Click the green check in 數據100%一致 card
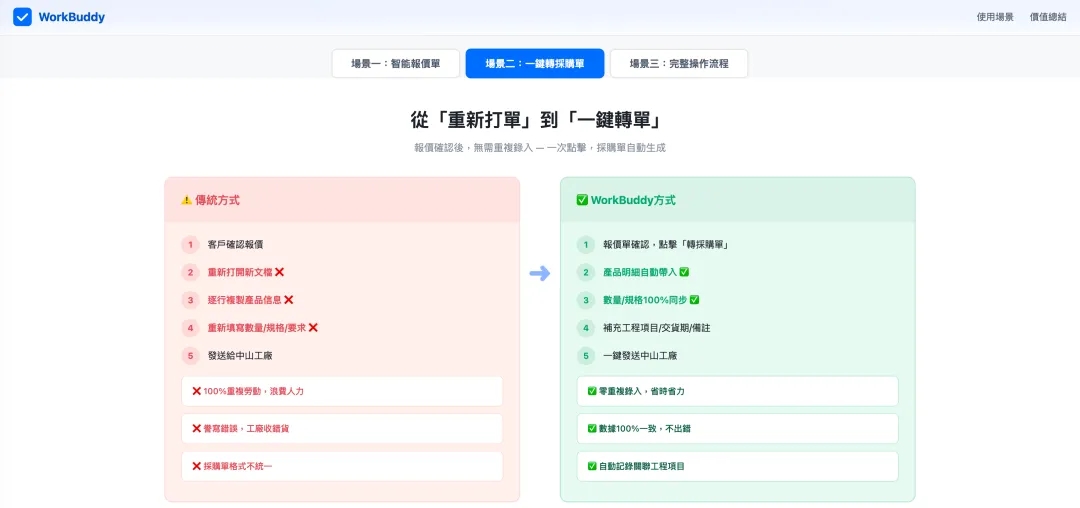This screenshot has width=1080, height=508. 592,428
